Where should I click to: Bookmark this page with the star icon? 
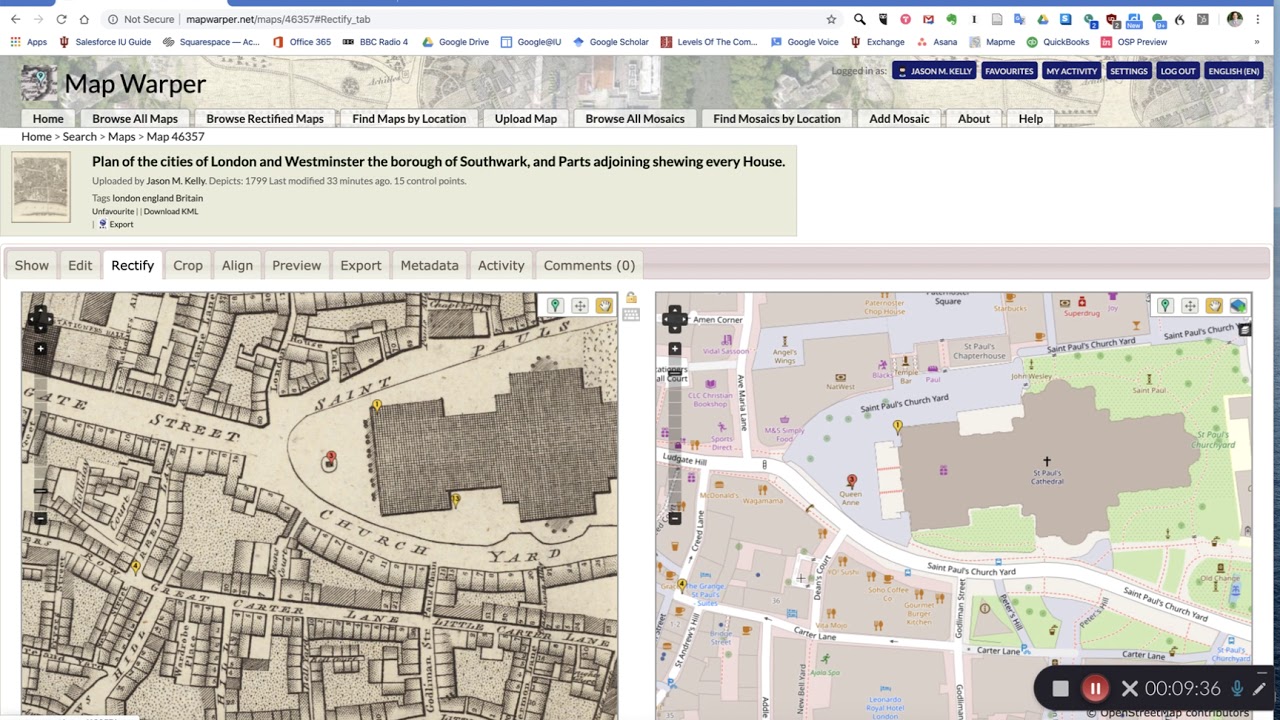click(x=831, y=19)
